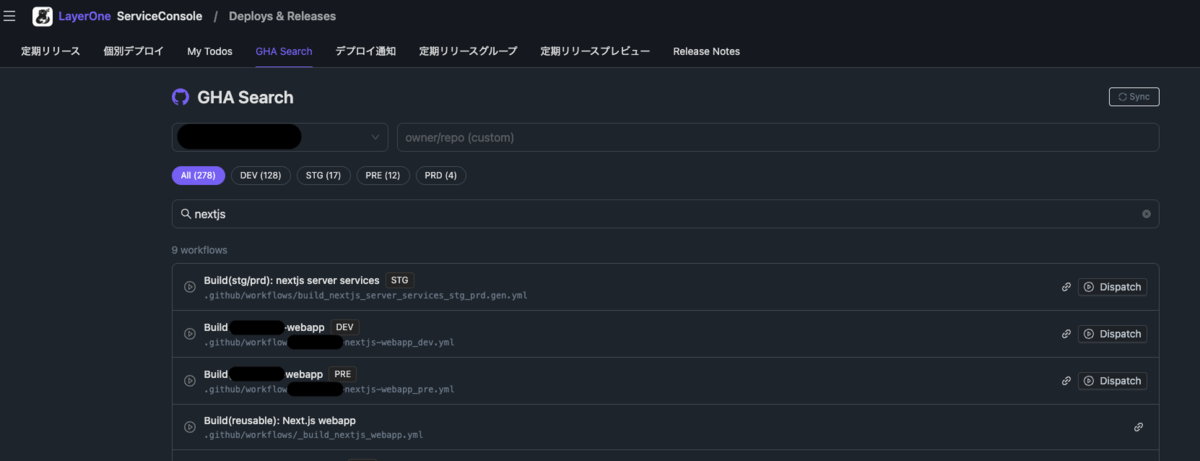This screenshot has height=461, width=1200.
Task: Click play icon for the PRE webapp workflow
Action: point(190,381)
